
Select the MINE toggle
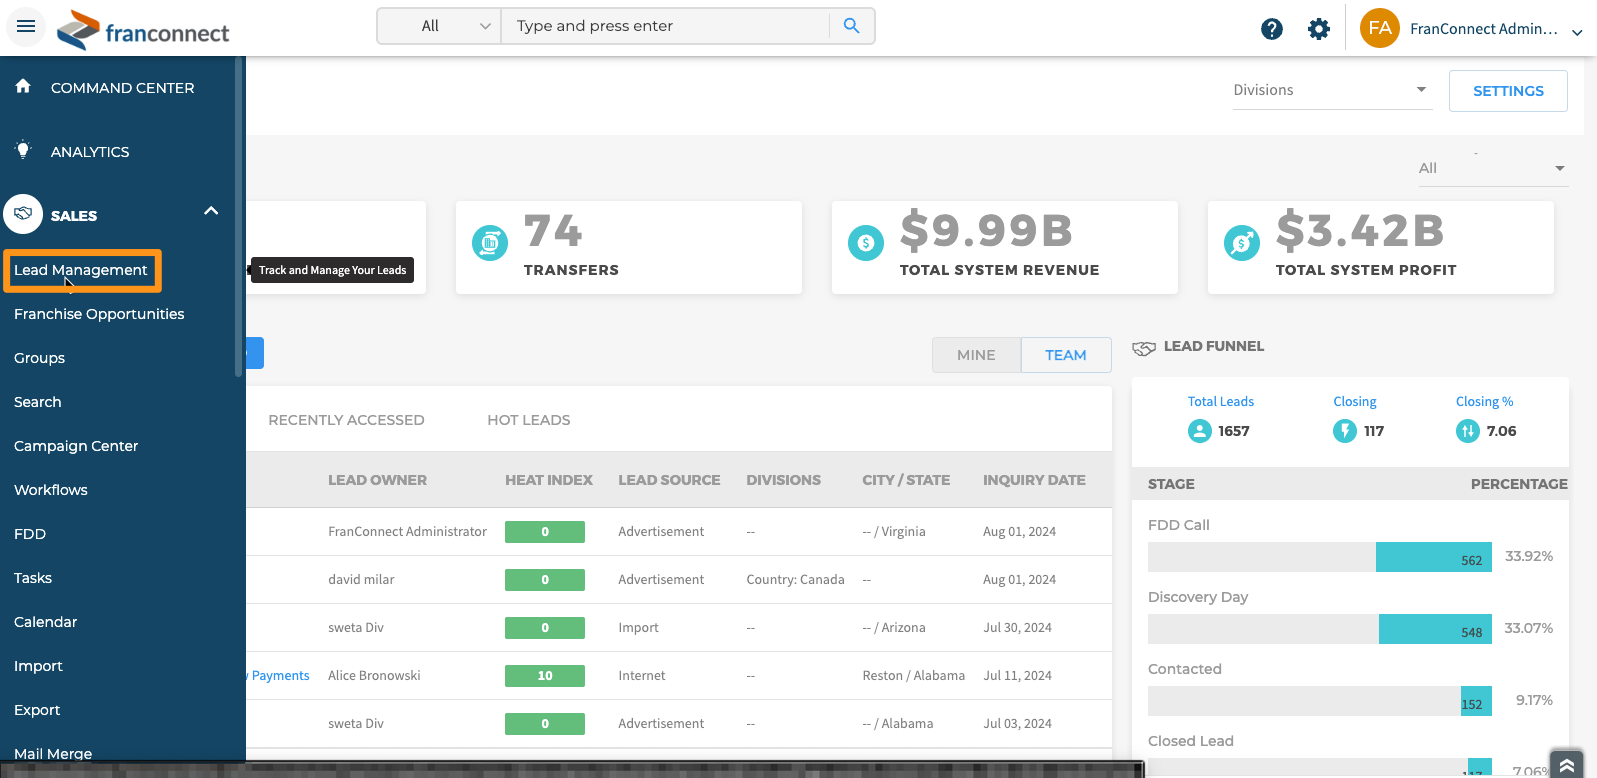coord(976,355)
